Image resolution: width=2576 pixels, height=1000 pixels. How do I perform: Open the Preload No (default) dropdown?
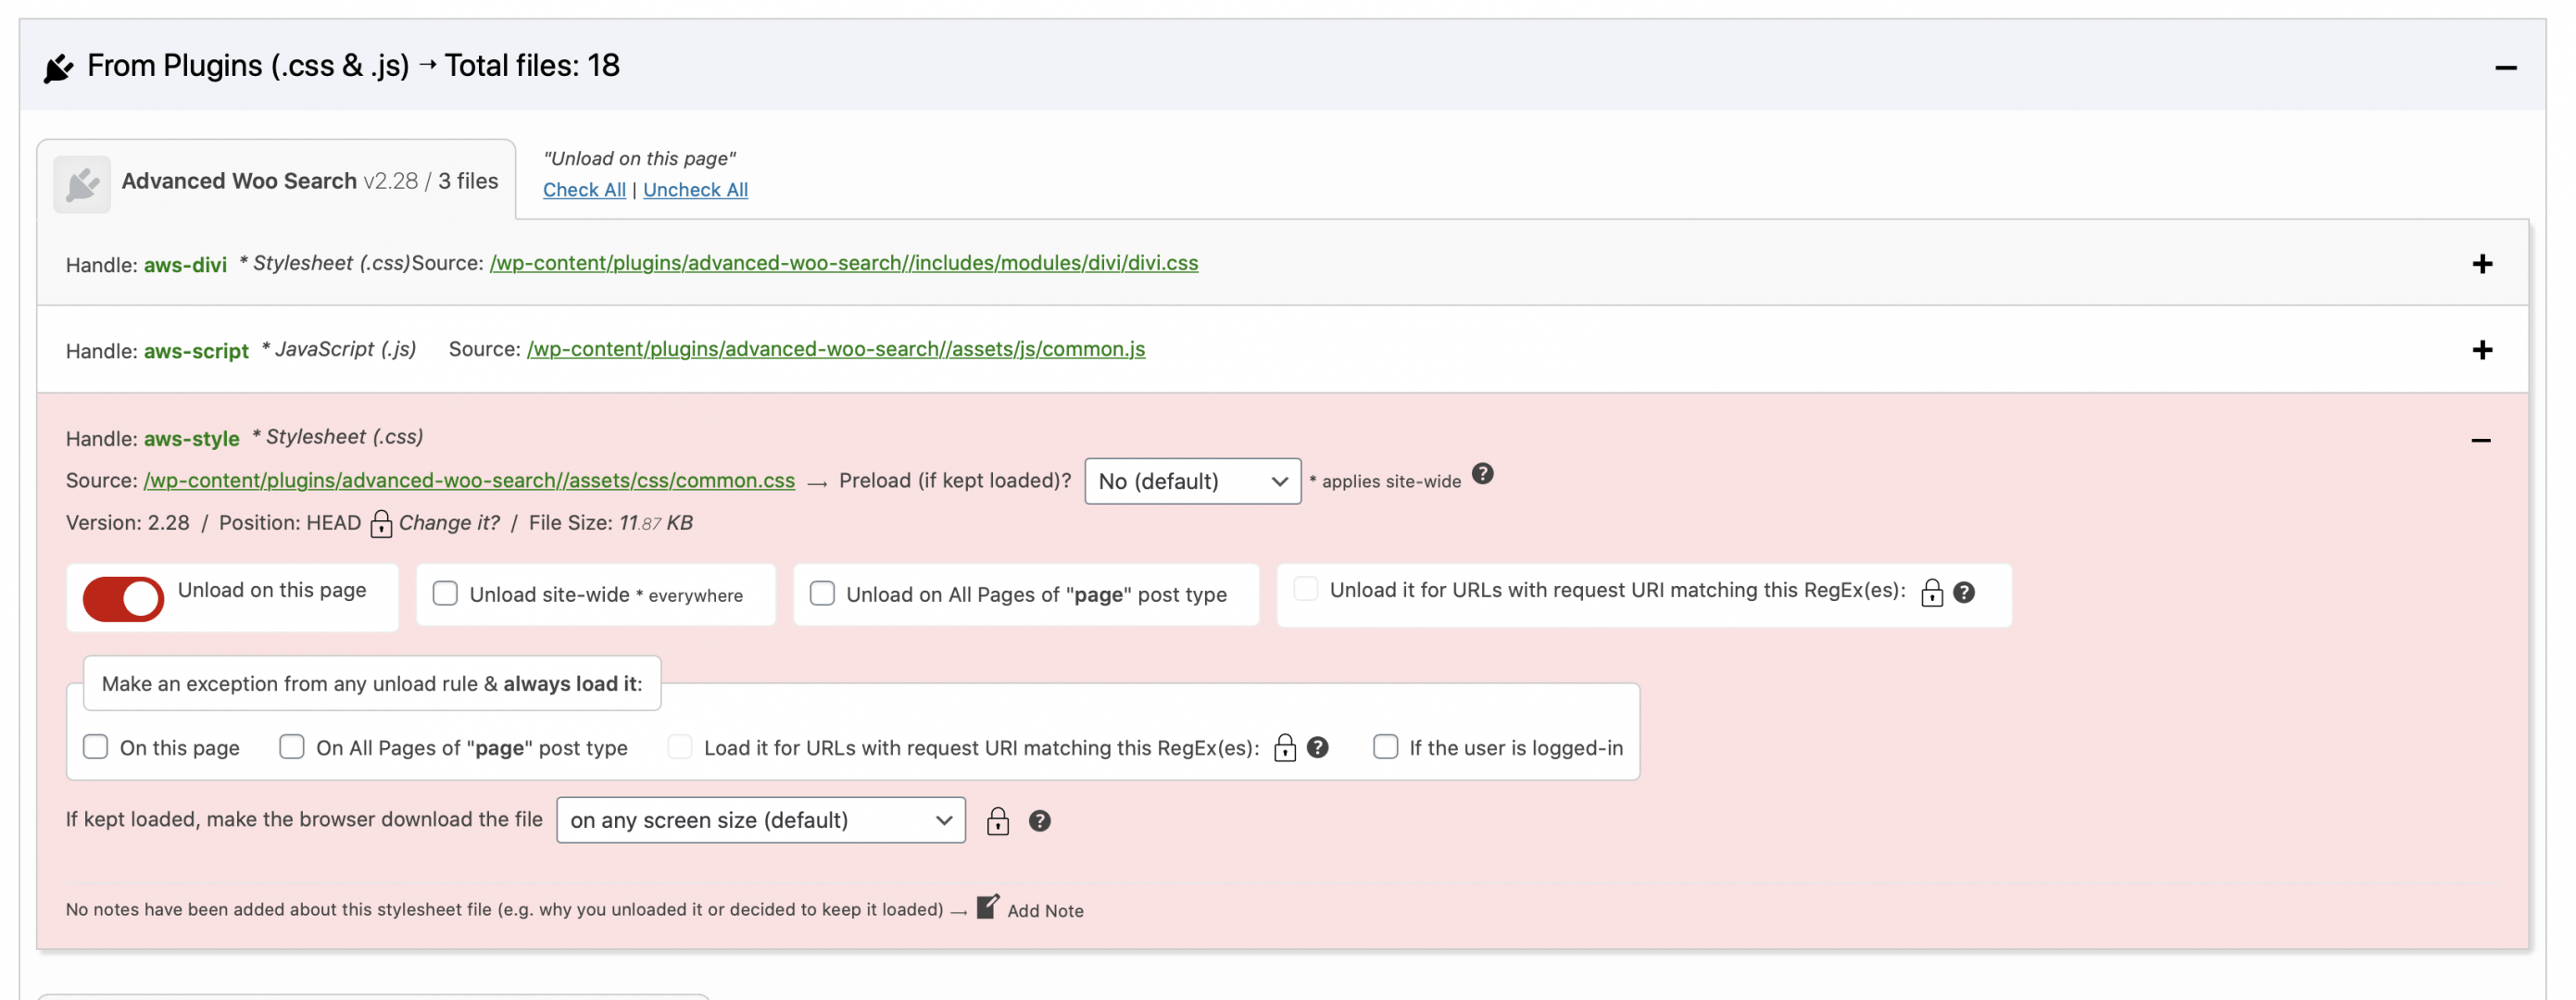pos(1192,481)
